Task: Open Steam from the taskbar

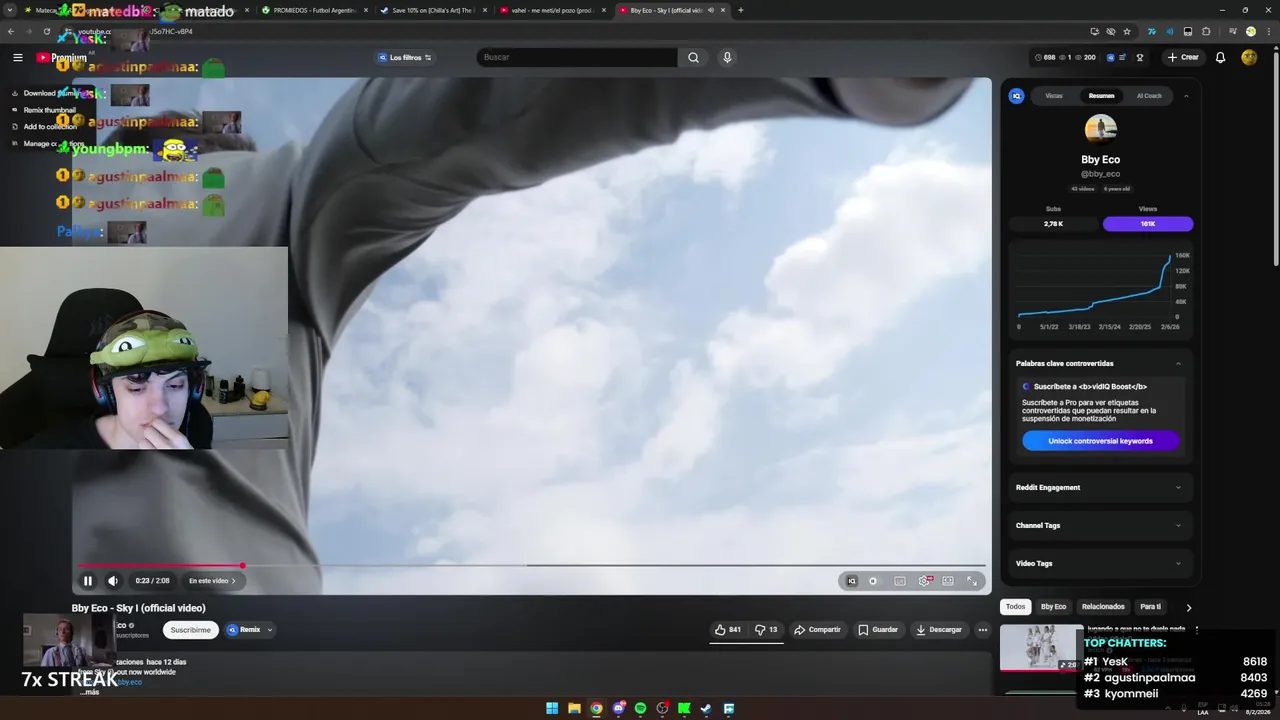Action: (x=706, y=709)
